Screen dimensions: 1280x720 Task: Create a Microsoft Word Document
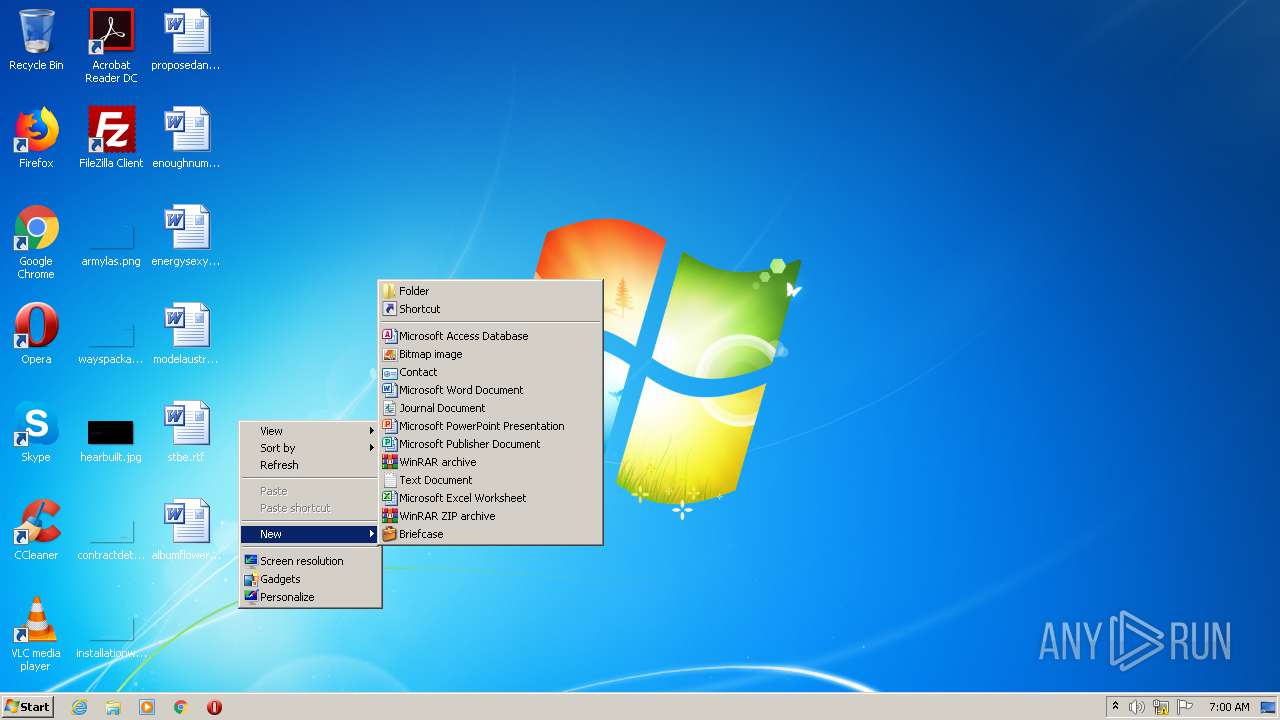point(490,390)
